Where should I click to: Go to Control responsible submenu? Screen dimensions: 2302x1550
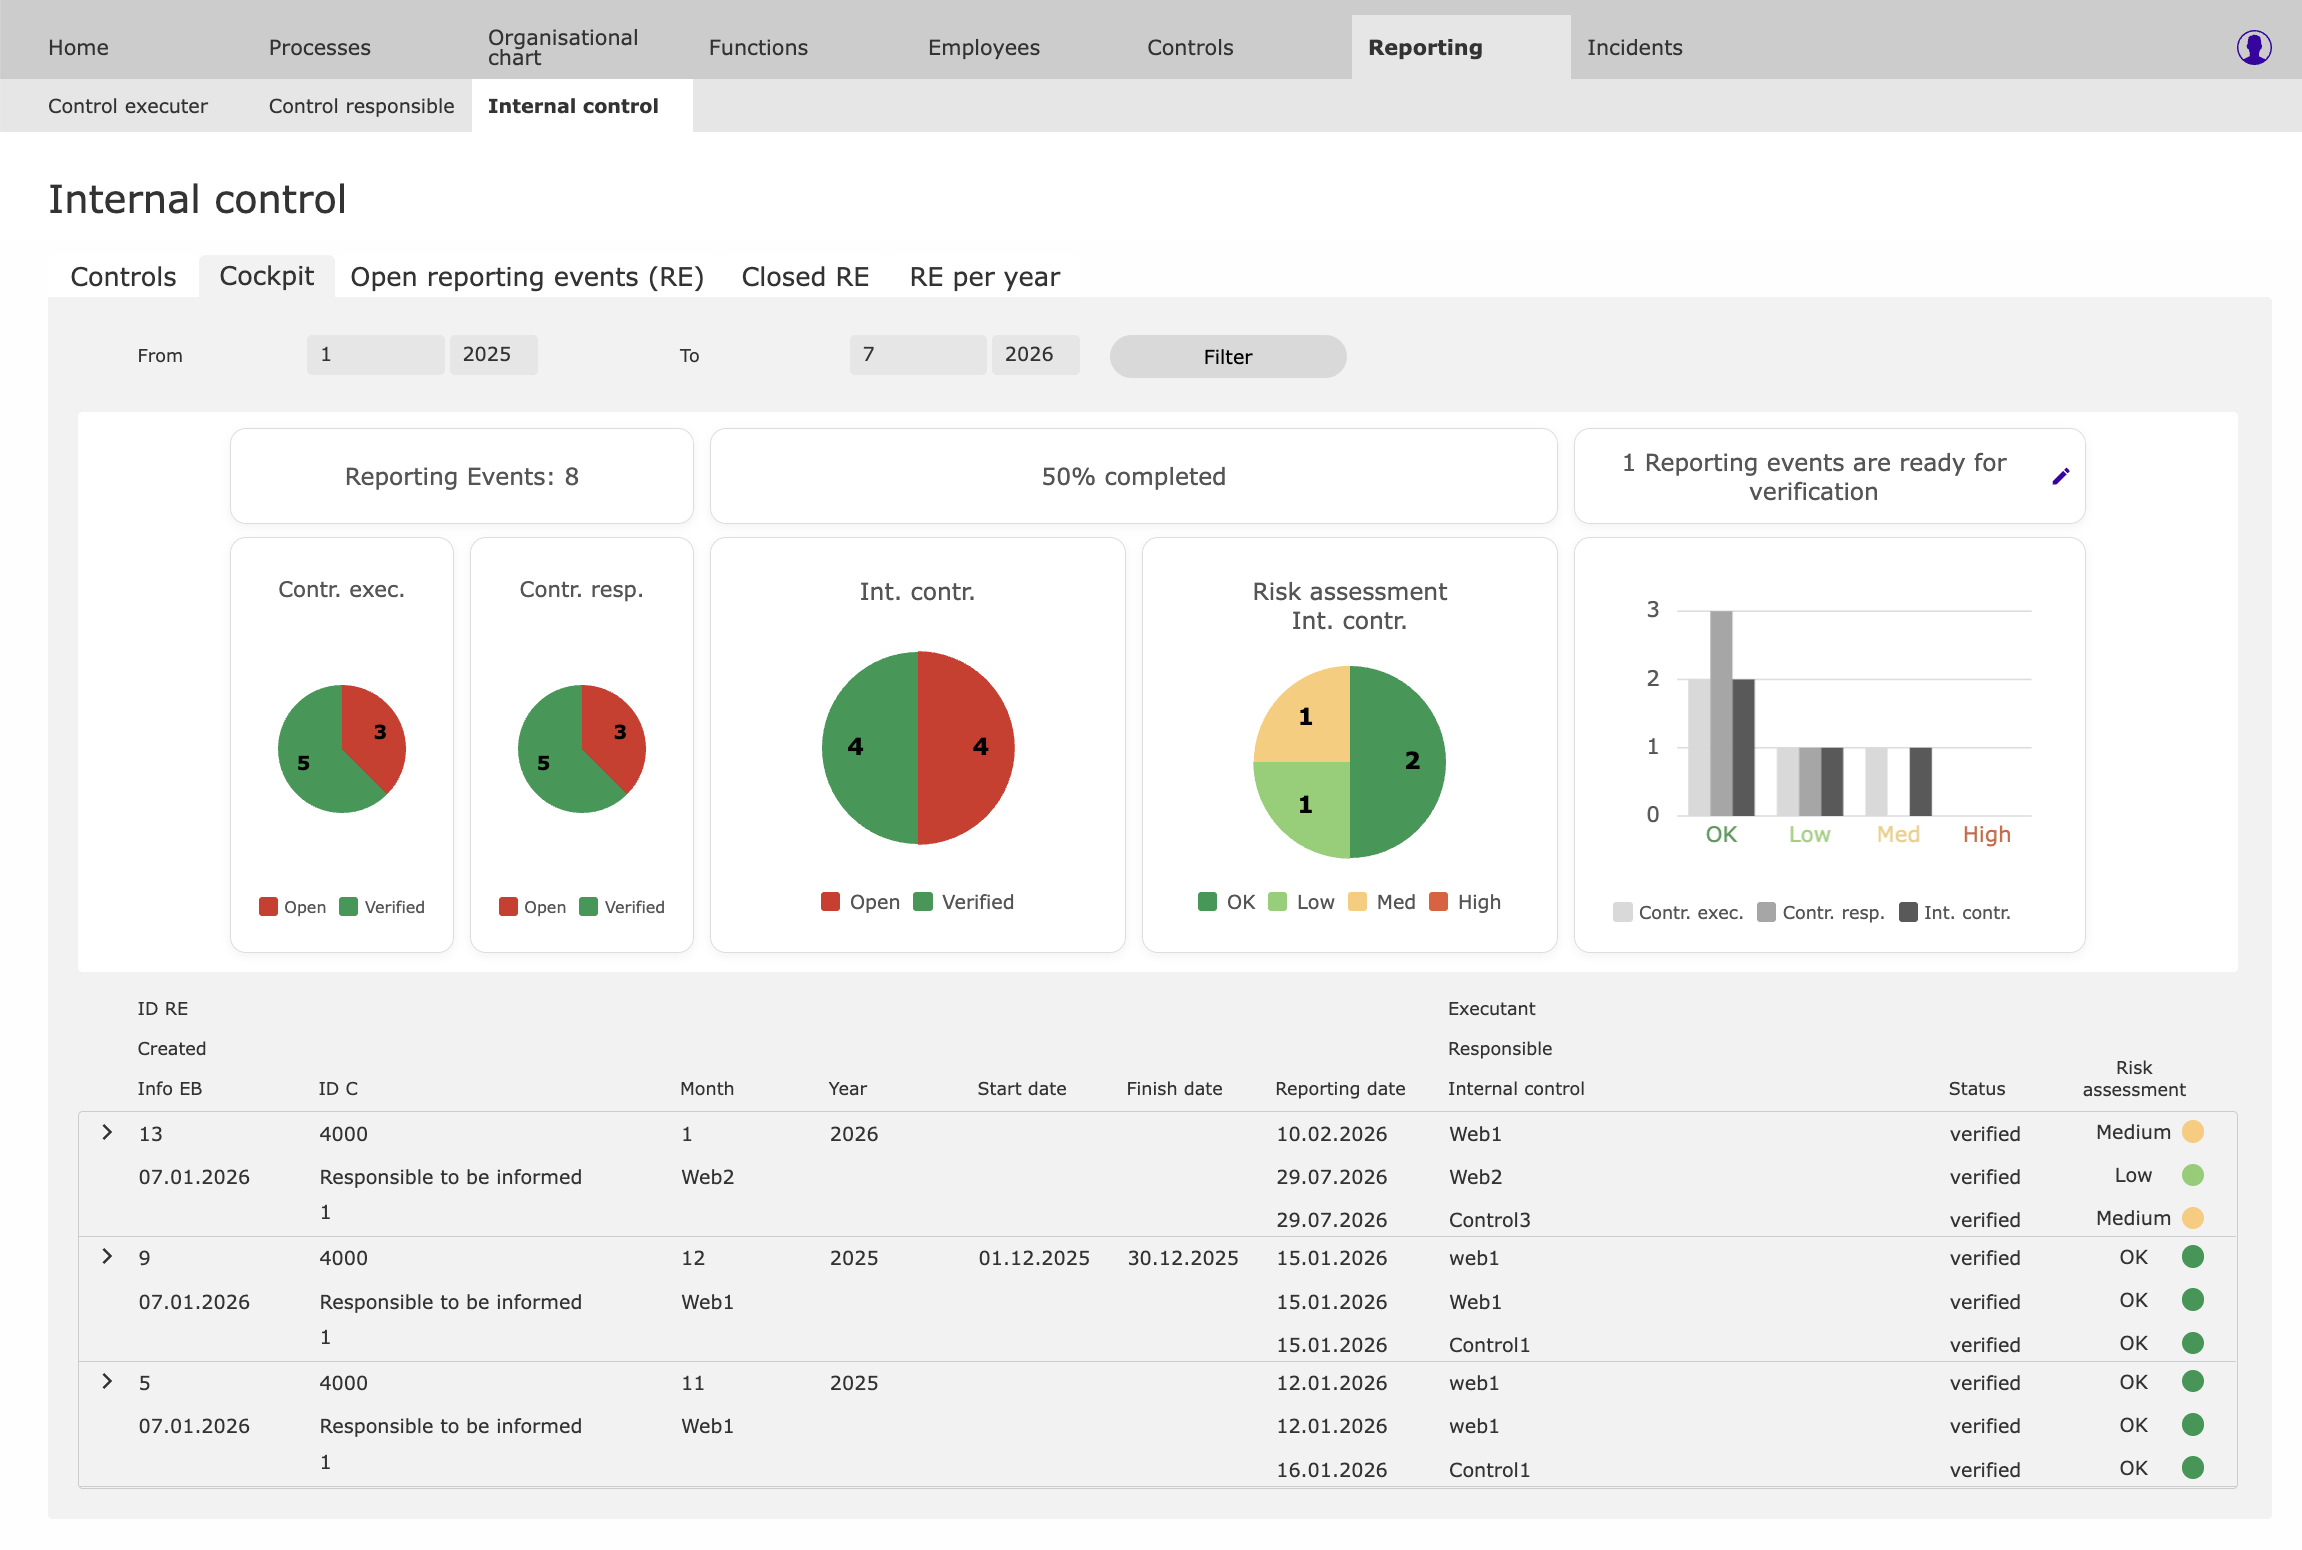click(x=361, y=106)
